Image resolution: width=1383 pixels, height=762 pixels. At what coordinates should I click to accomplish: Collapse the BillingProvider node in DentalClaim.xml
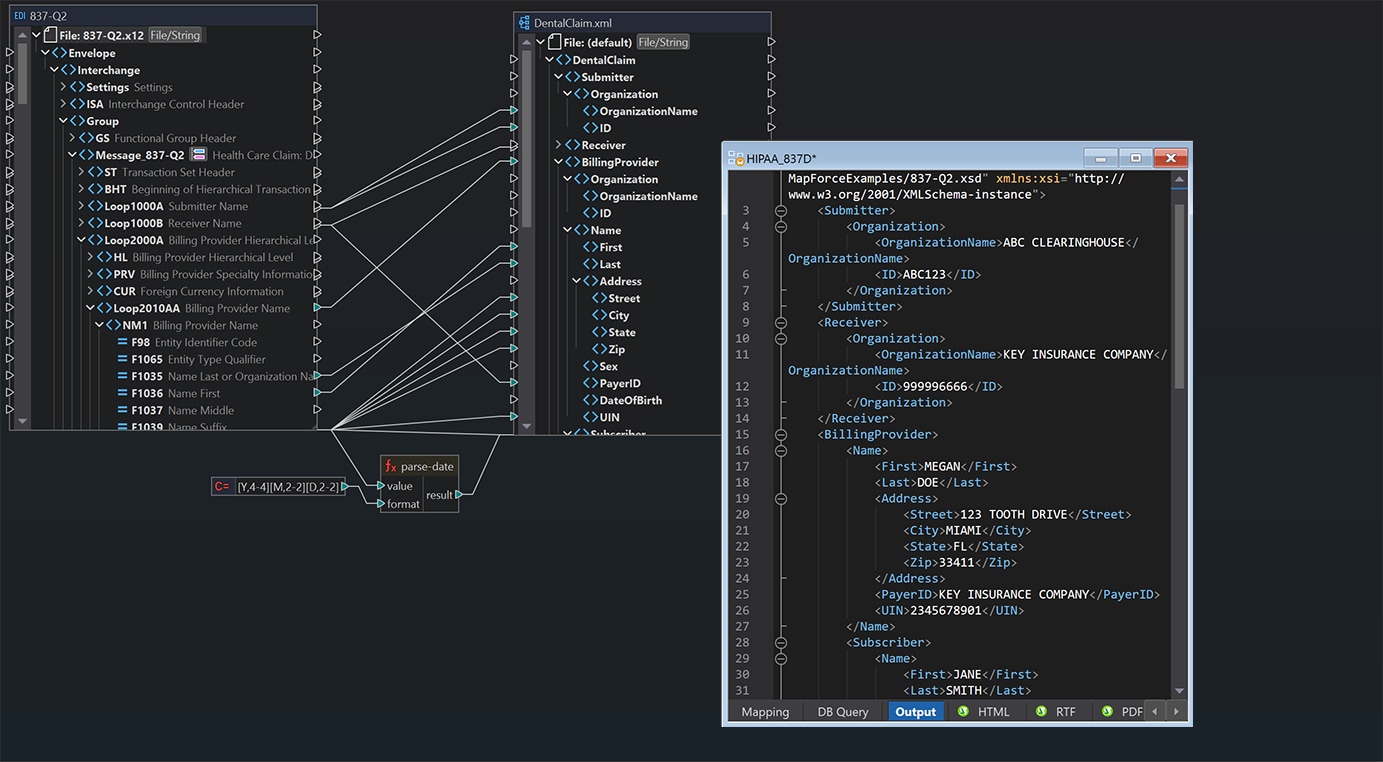click(x=559, y=162)
